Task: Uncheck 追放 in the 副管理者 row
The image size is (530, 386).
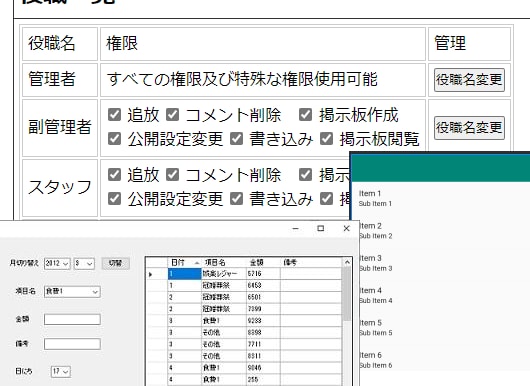Action: click(114, 115)
